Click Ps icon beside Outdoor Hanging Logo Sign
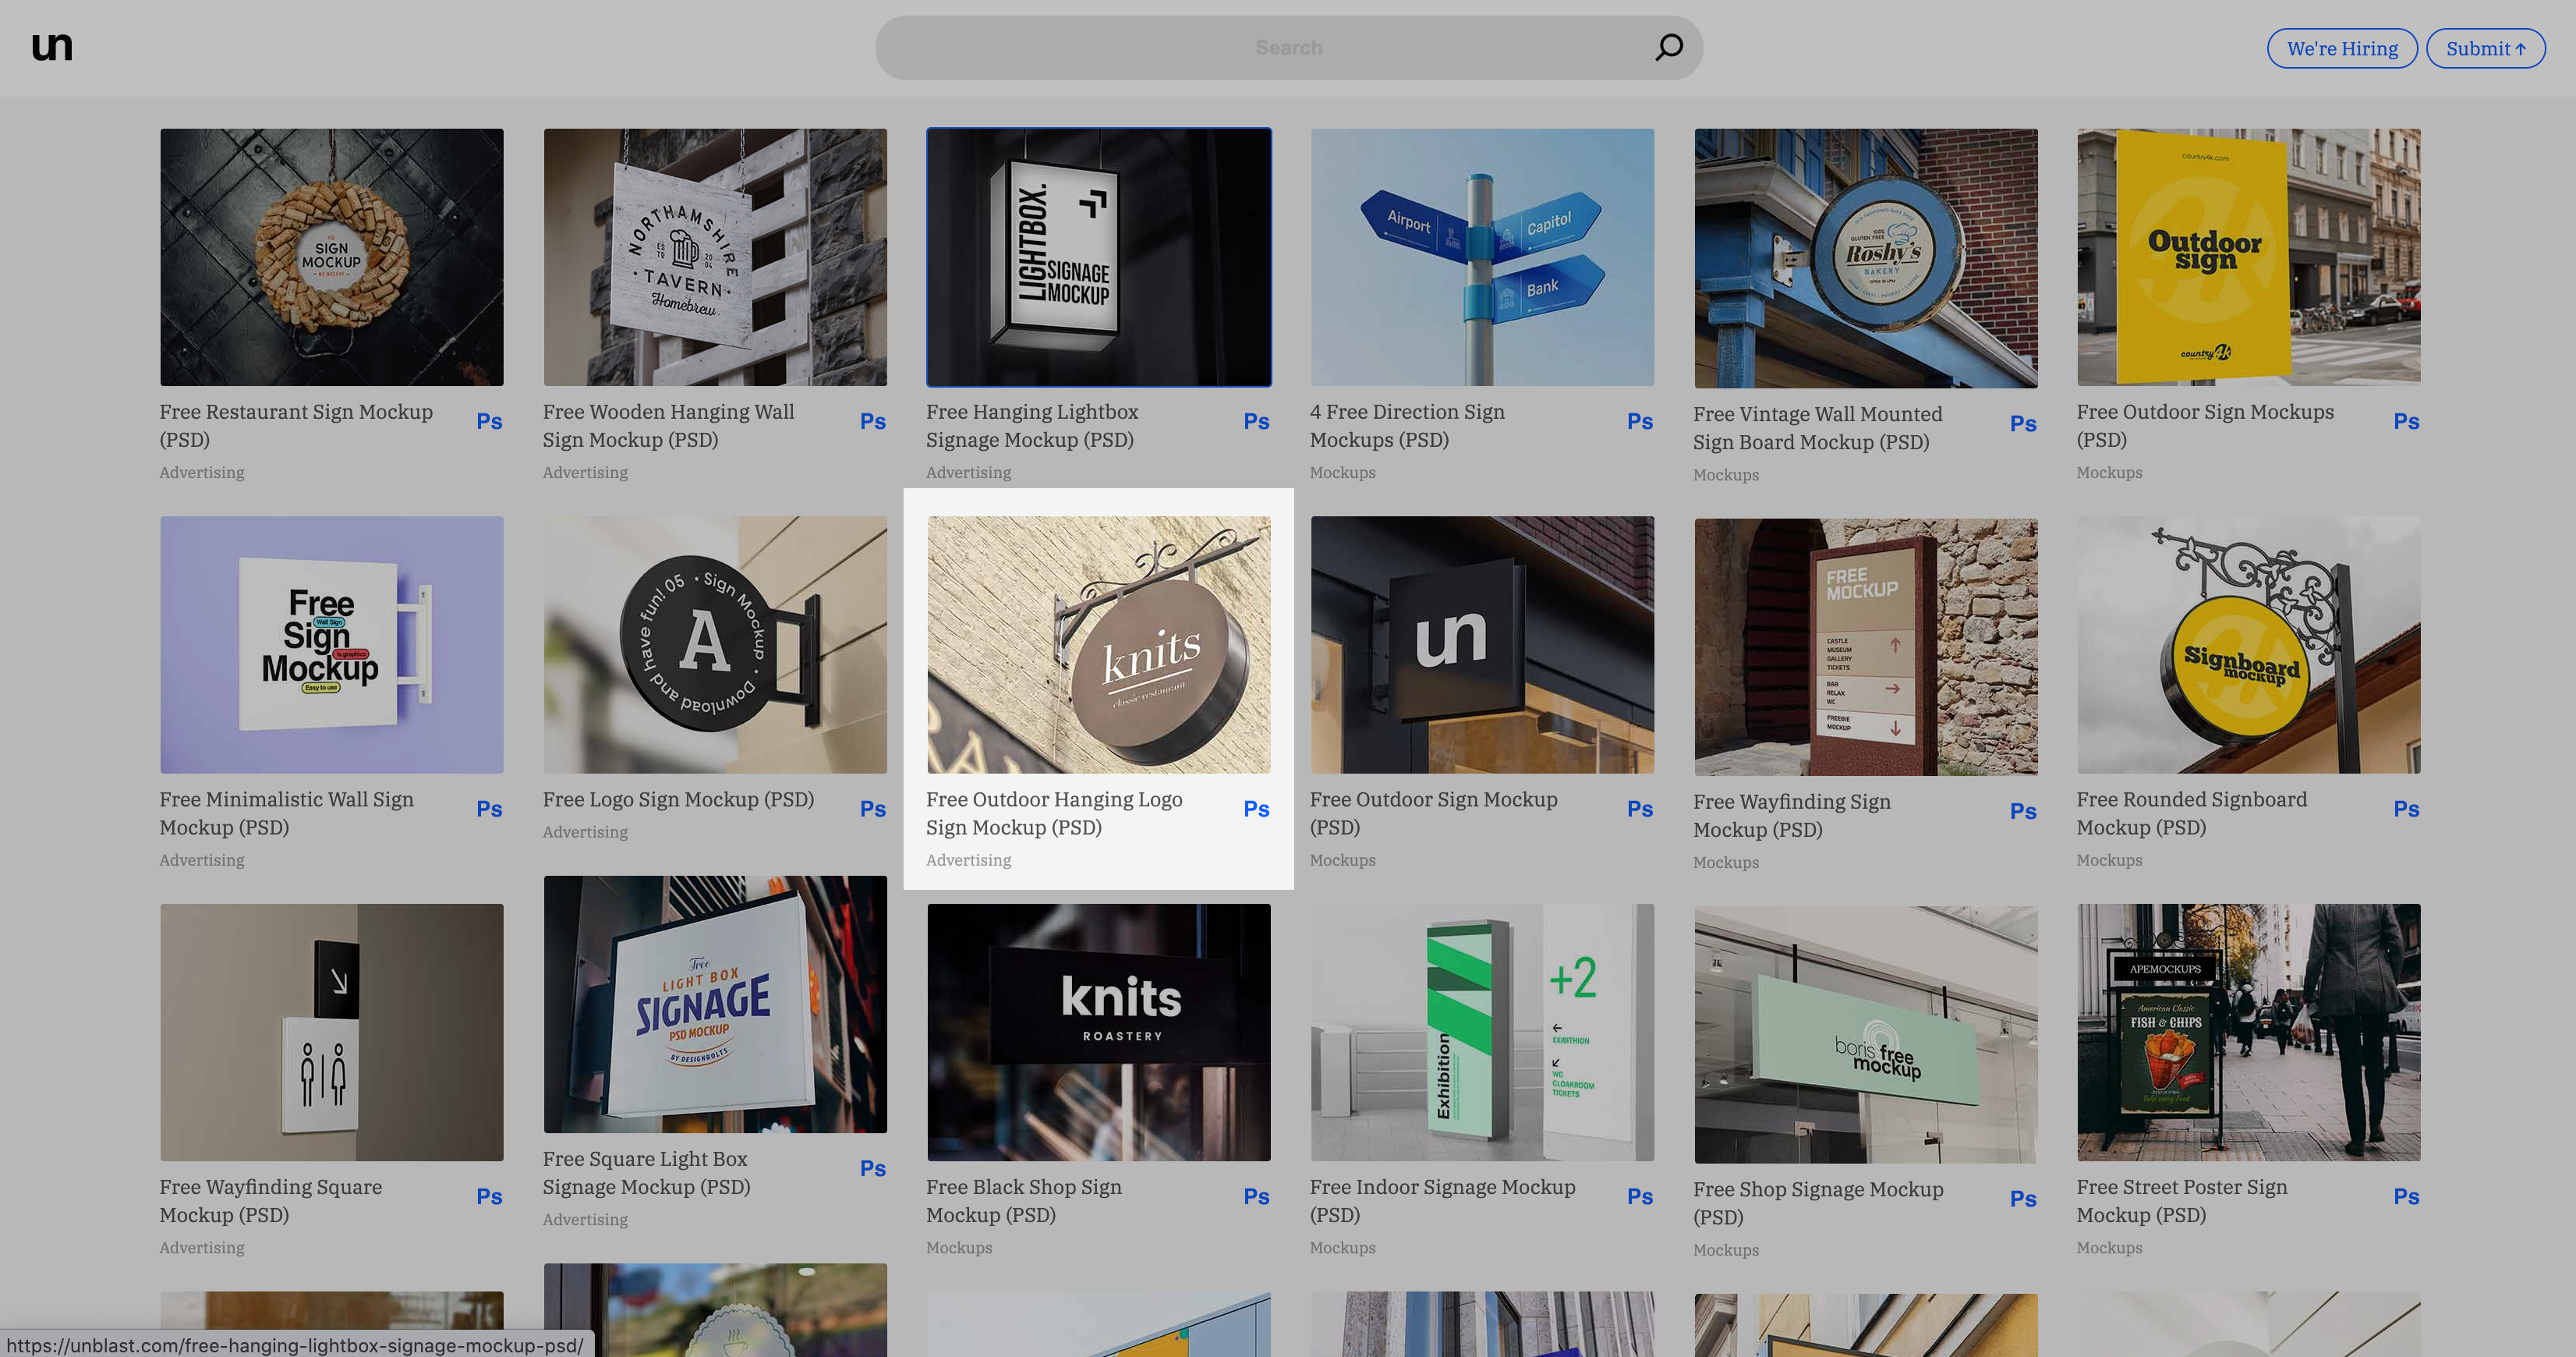Screen dimensions: 2576x1357 [x=1256, y=809]
